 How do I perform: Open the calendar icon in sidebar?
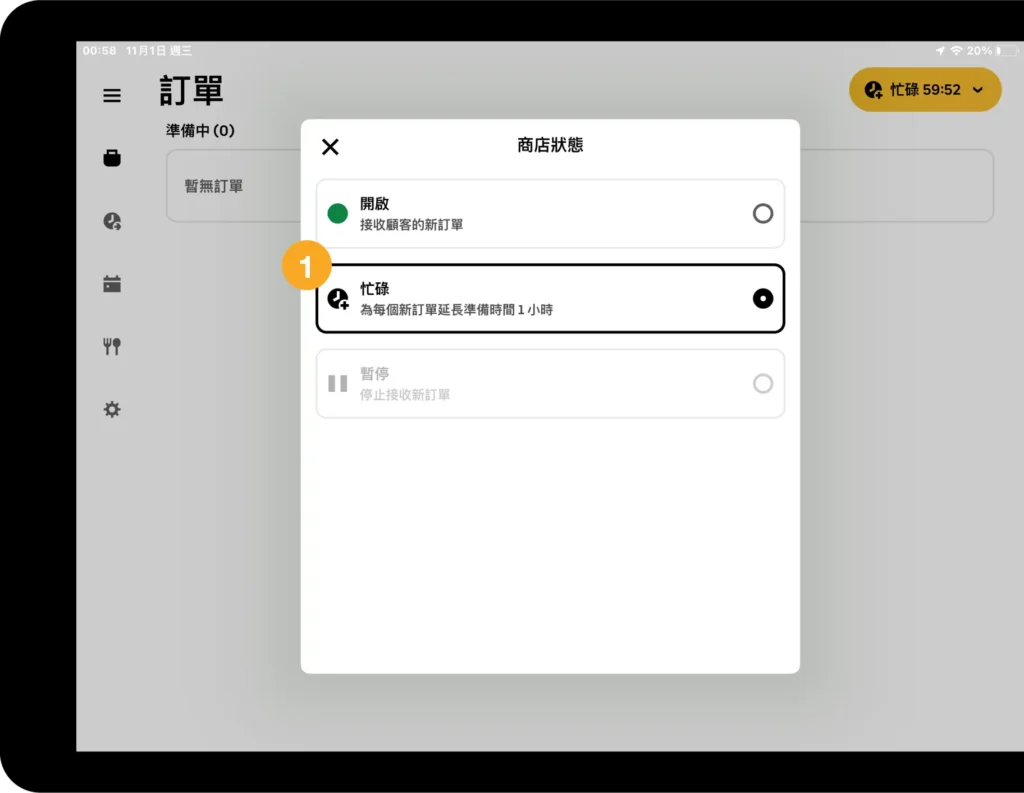pyautogui.click(x=112, y=284)
